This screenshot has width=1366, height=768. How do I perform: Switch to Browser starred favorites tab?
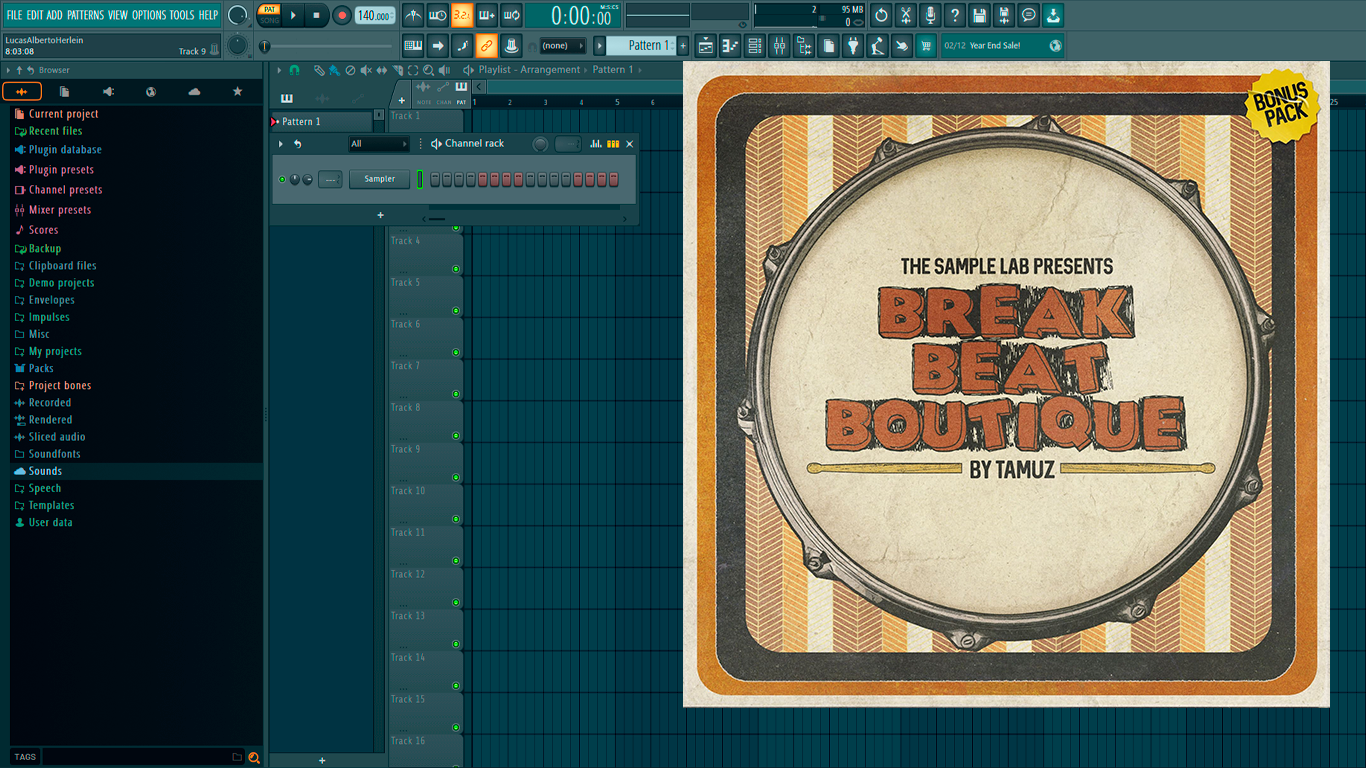point(237,92)
